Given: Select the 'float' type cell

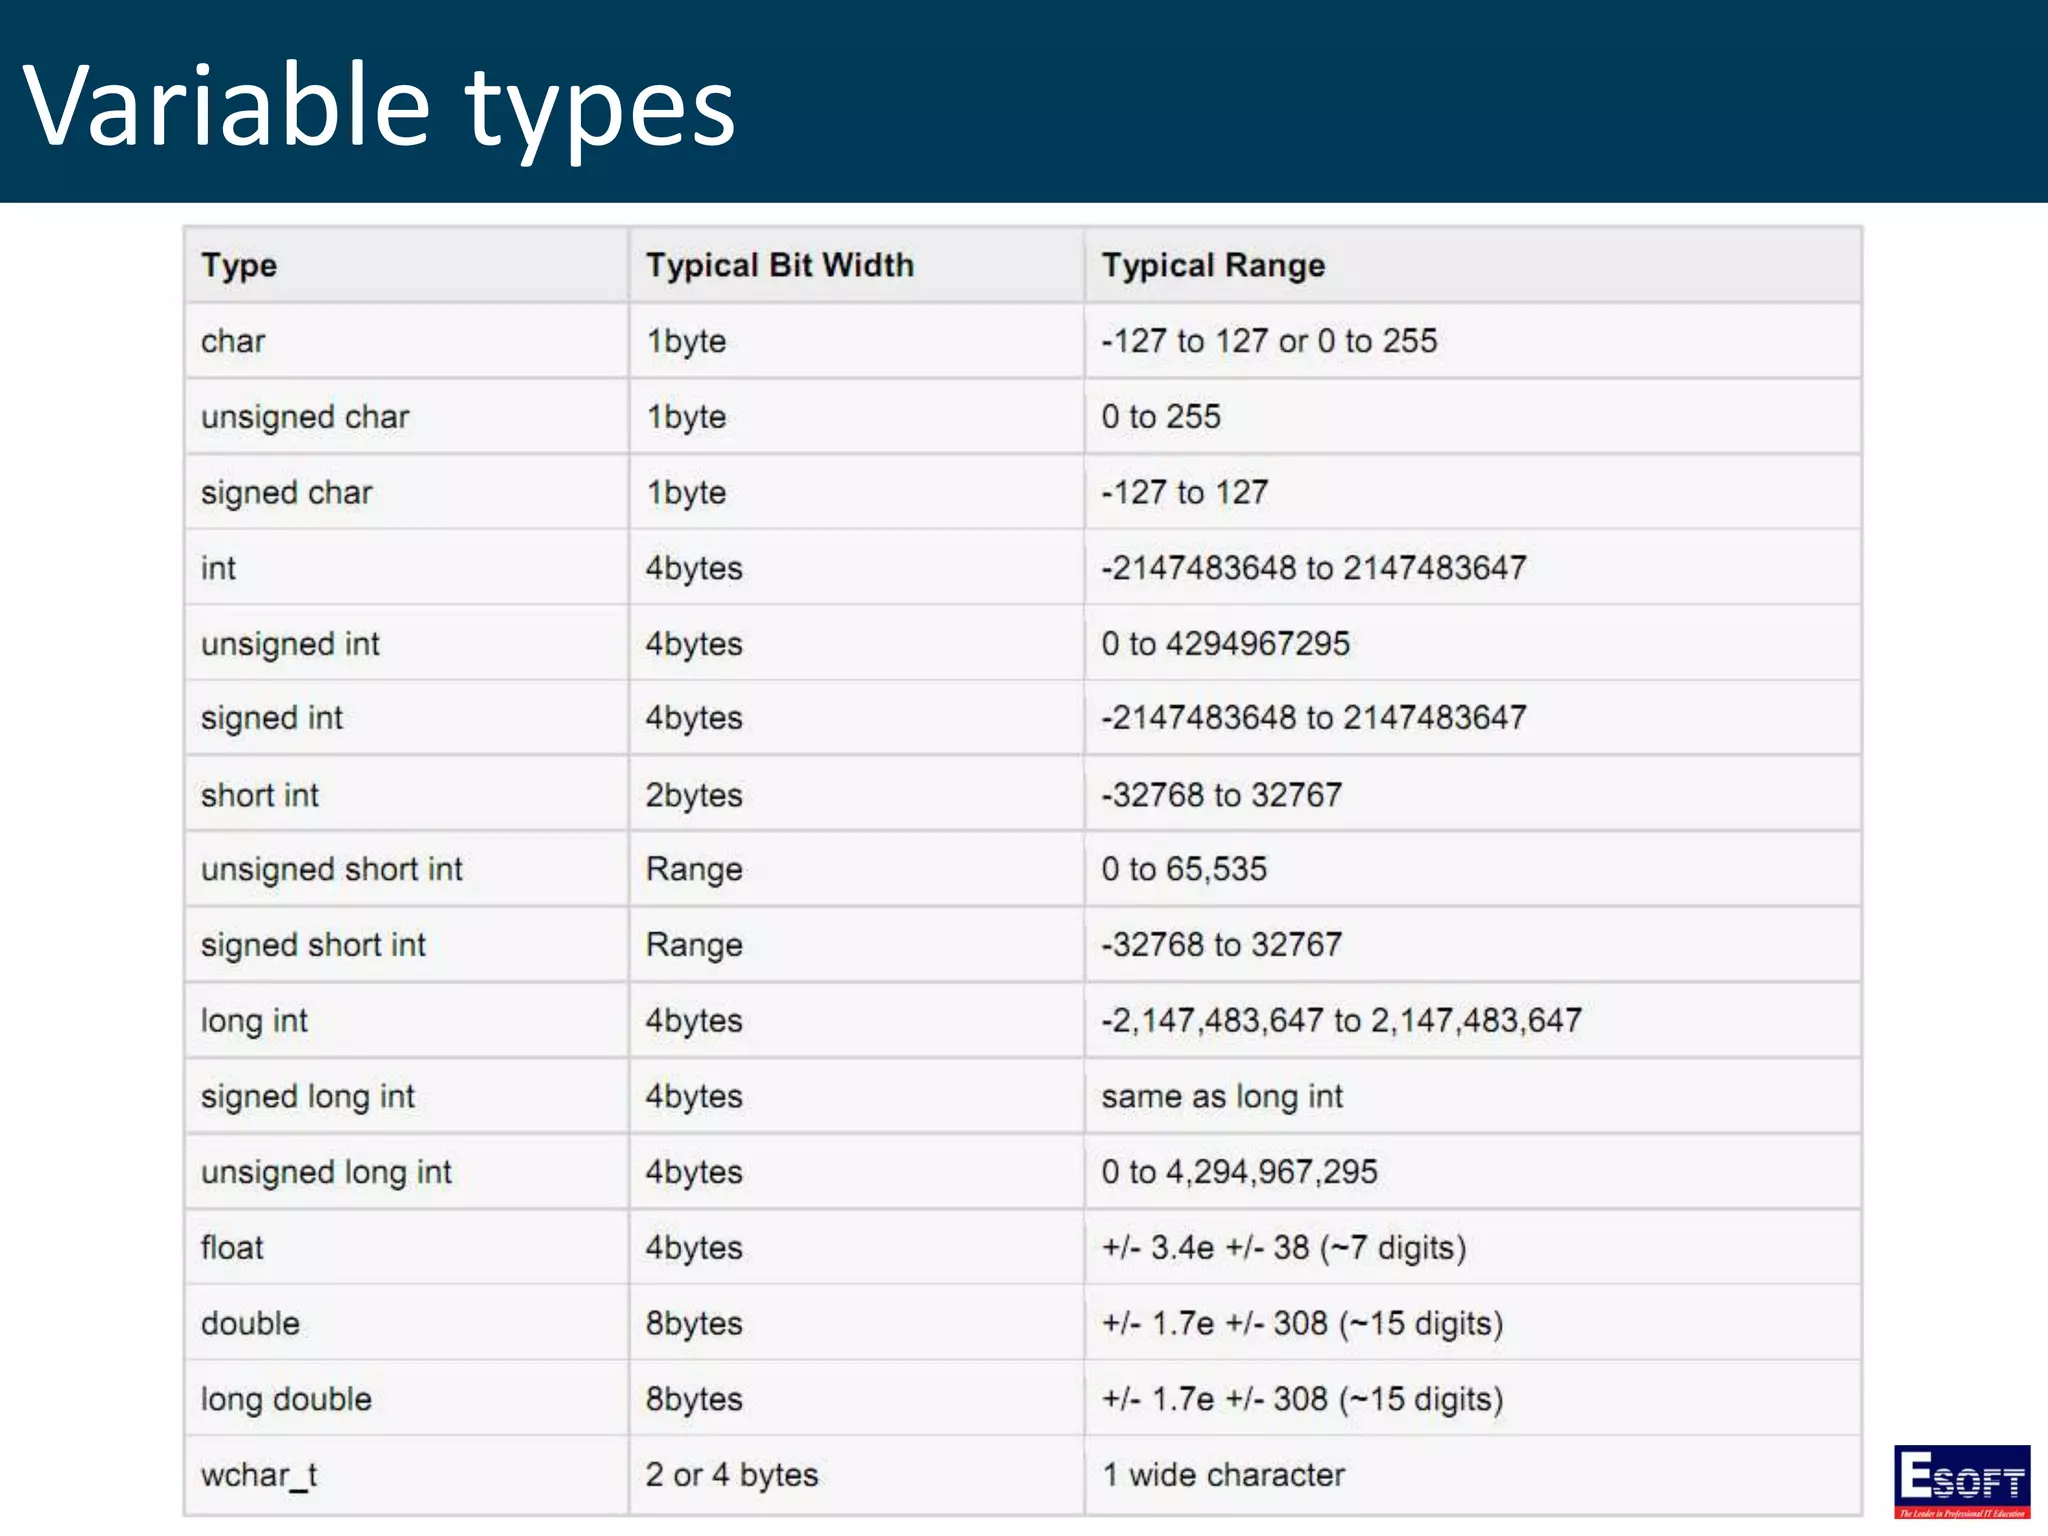Looking at the screenshot, I should click(232, 1248).
